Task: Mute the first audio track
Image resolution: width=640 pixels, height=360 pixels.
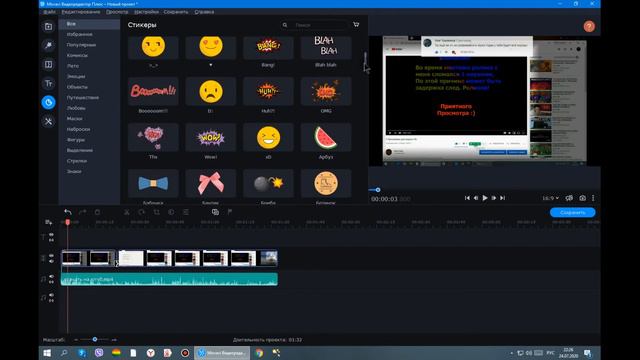Action: [51, 277]
